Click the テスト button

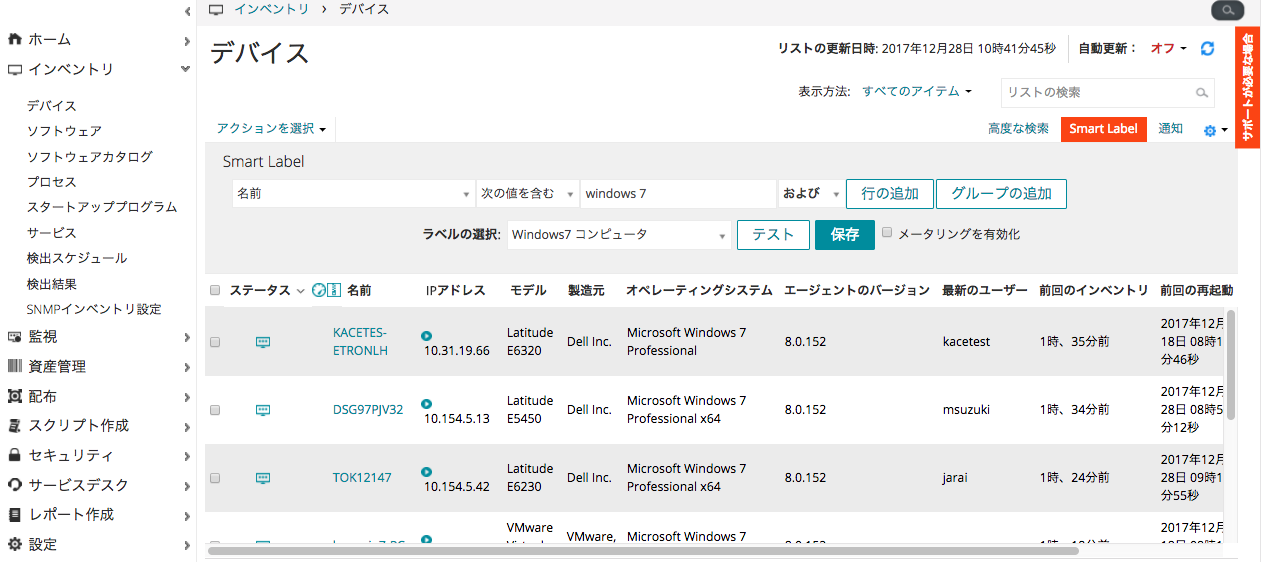[773, 235]
